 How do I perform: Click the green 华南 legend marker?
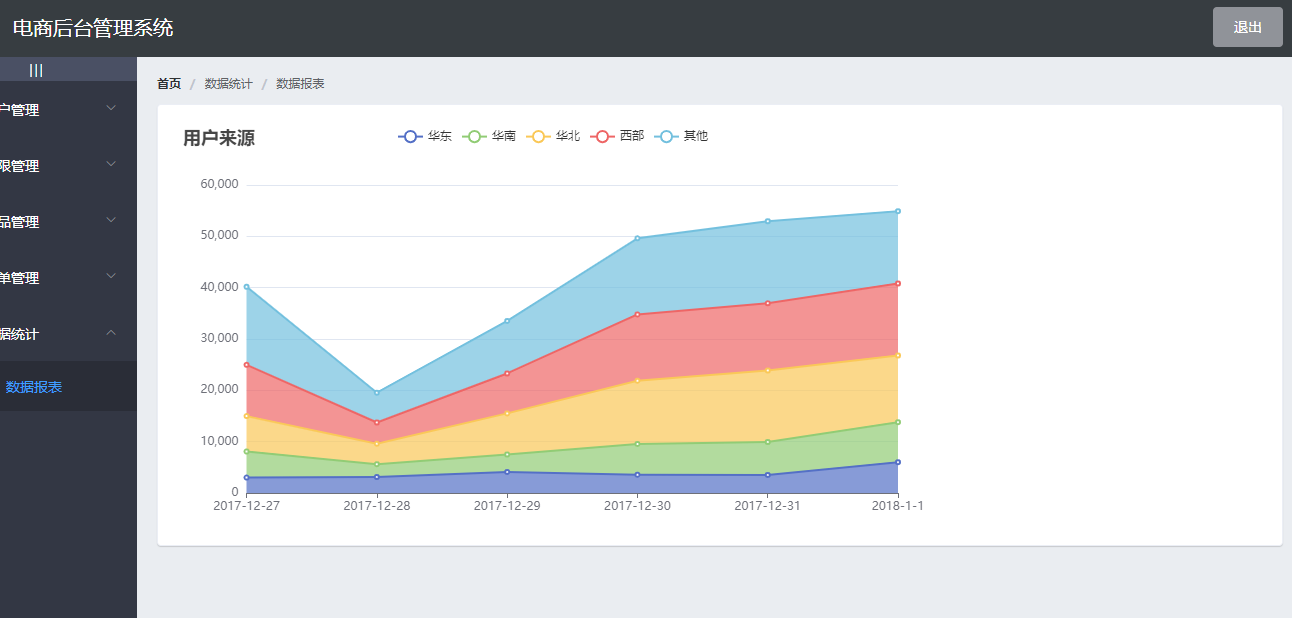(474, 136)
